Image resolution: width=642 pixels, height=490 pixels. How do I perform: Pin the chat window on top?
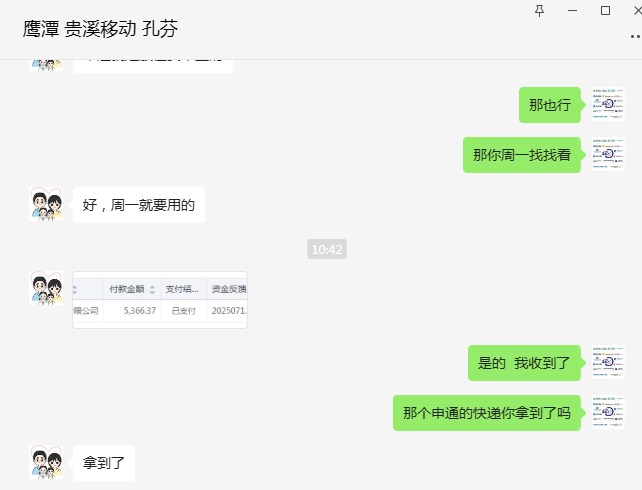[x=540, y=11]
